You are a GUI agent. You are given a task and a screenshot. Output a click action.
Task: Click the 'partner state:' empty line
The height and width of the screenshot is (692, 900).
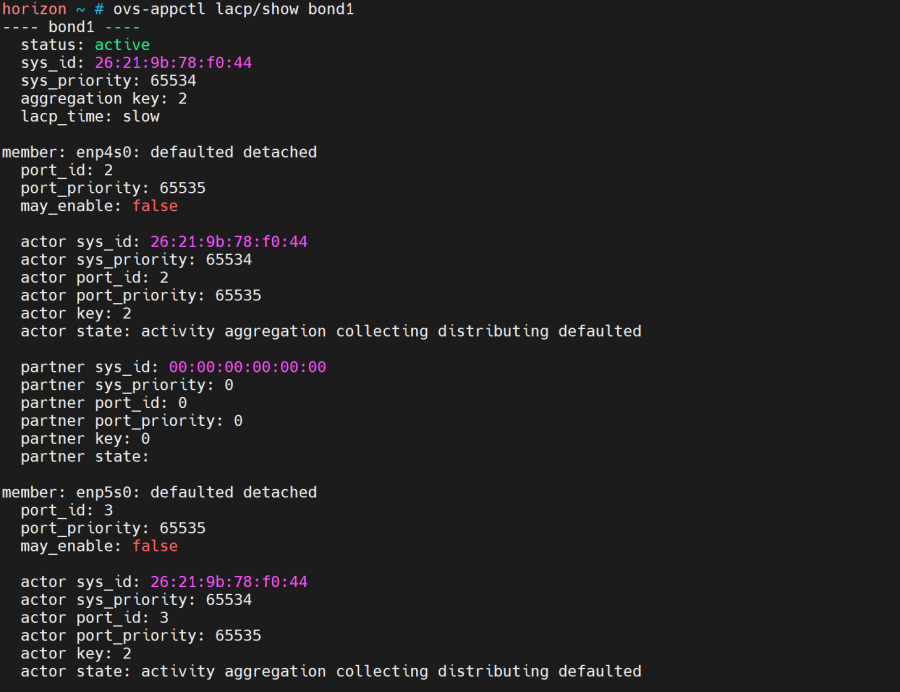(85, 457)
